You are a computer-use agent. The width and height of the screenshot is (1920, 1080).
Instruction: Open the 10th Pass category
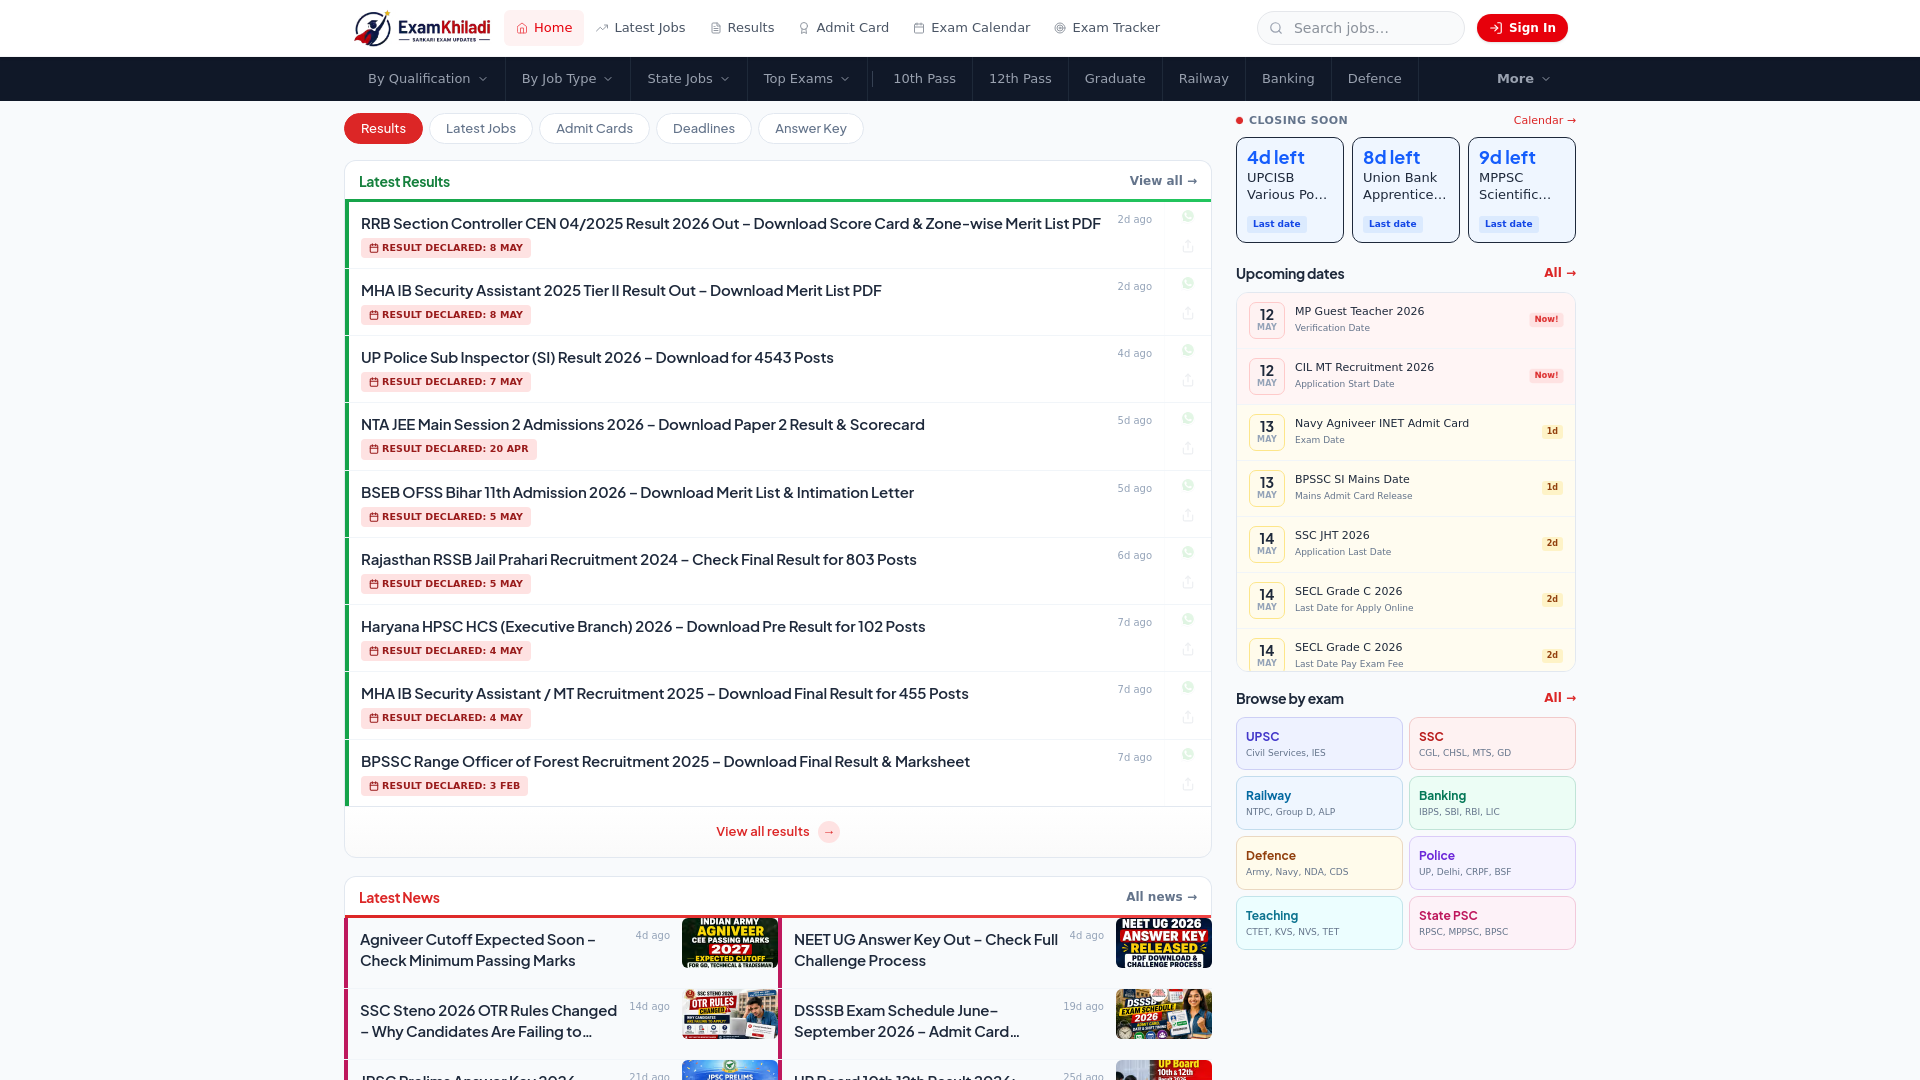point(924,79)
